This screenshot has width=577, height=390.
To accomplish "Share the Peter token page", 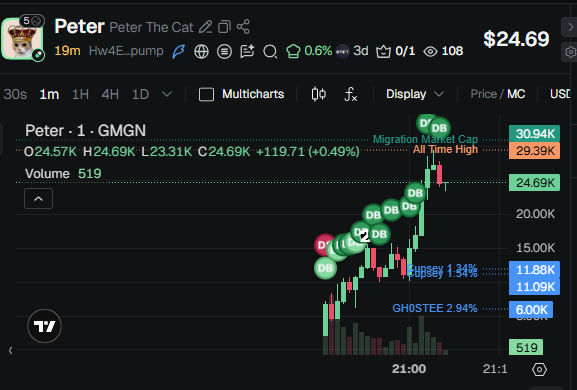I will click(x=243, y=27).
